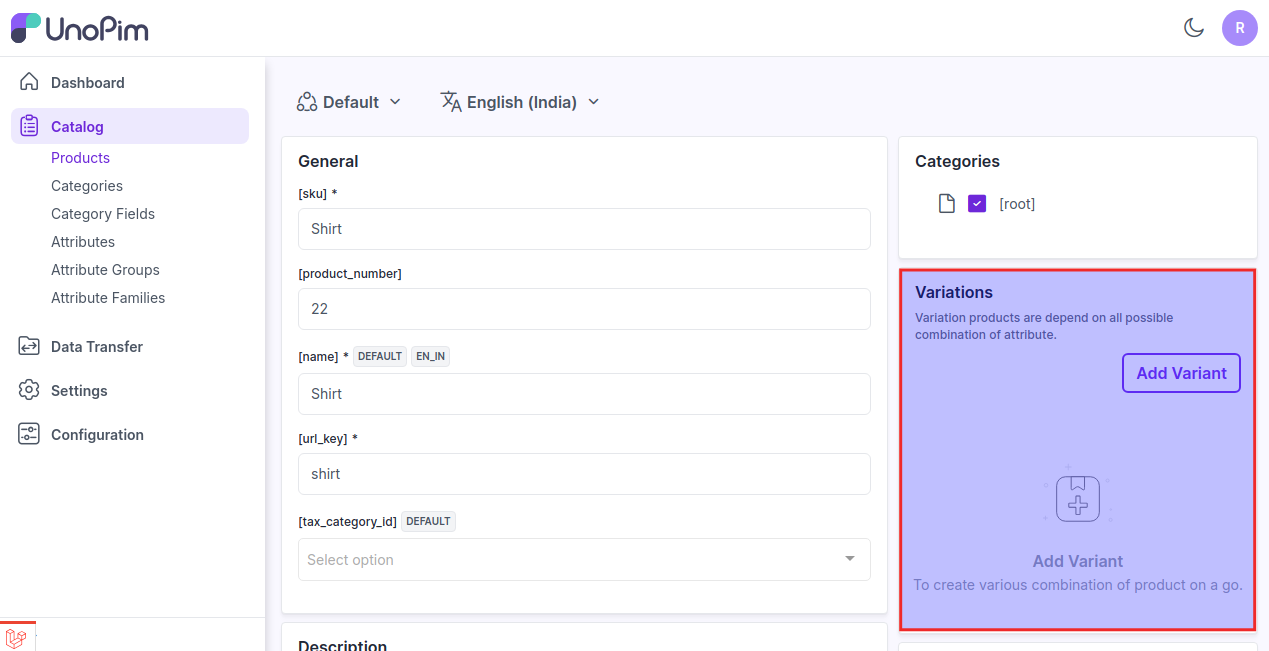Viewport: 1269px width, 651px height.
Task: Uncheck the [root] category checkbox
Action: 977,204
